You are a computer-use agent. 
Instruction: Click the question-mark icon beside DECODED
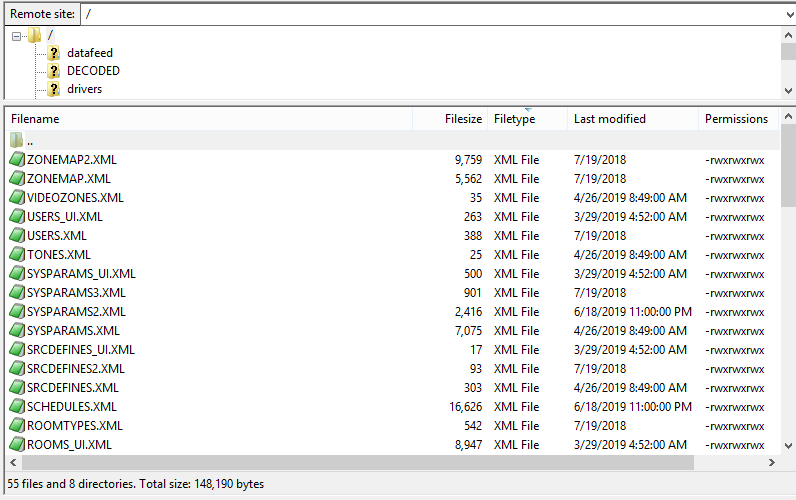(x=54, y=71)
